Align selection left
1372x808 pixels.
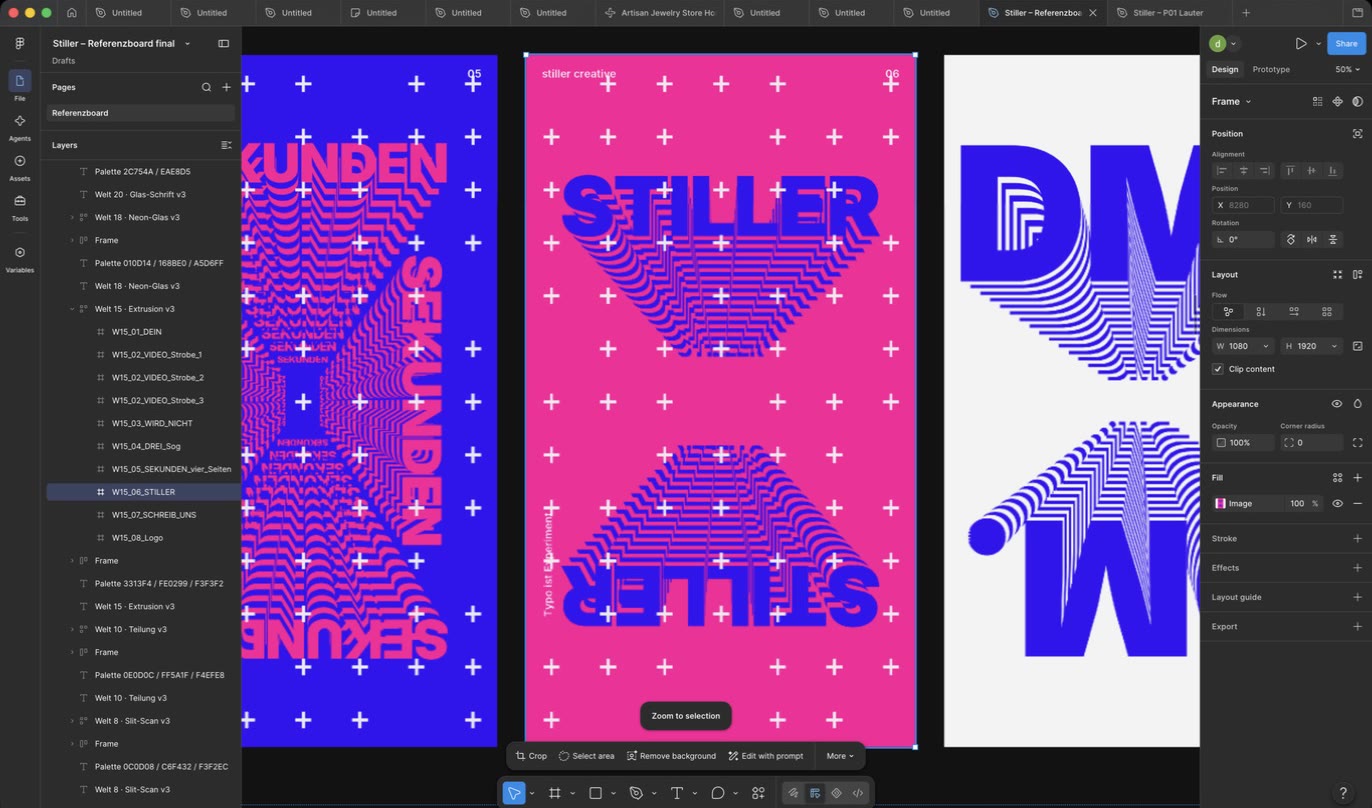(x=1222, y=171)
